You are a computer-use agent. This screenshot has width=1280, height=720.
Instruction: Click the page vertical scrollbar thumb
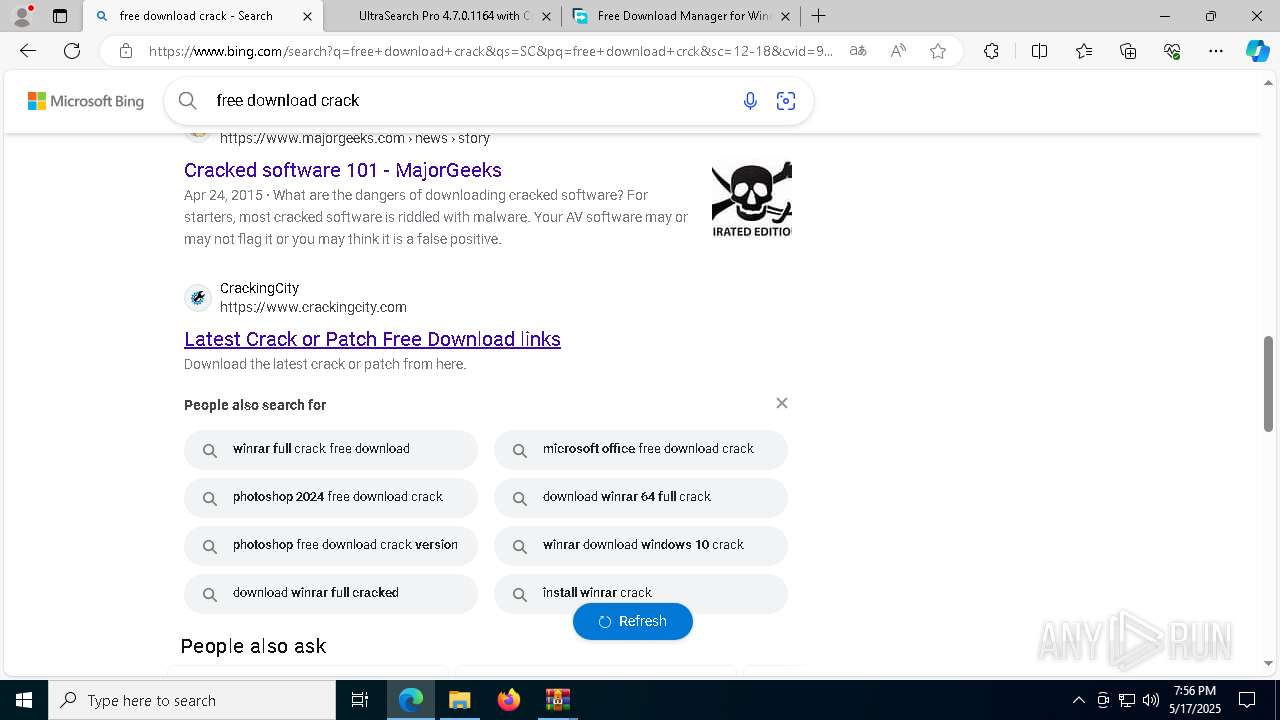(1268, 383)
